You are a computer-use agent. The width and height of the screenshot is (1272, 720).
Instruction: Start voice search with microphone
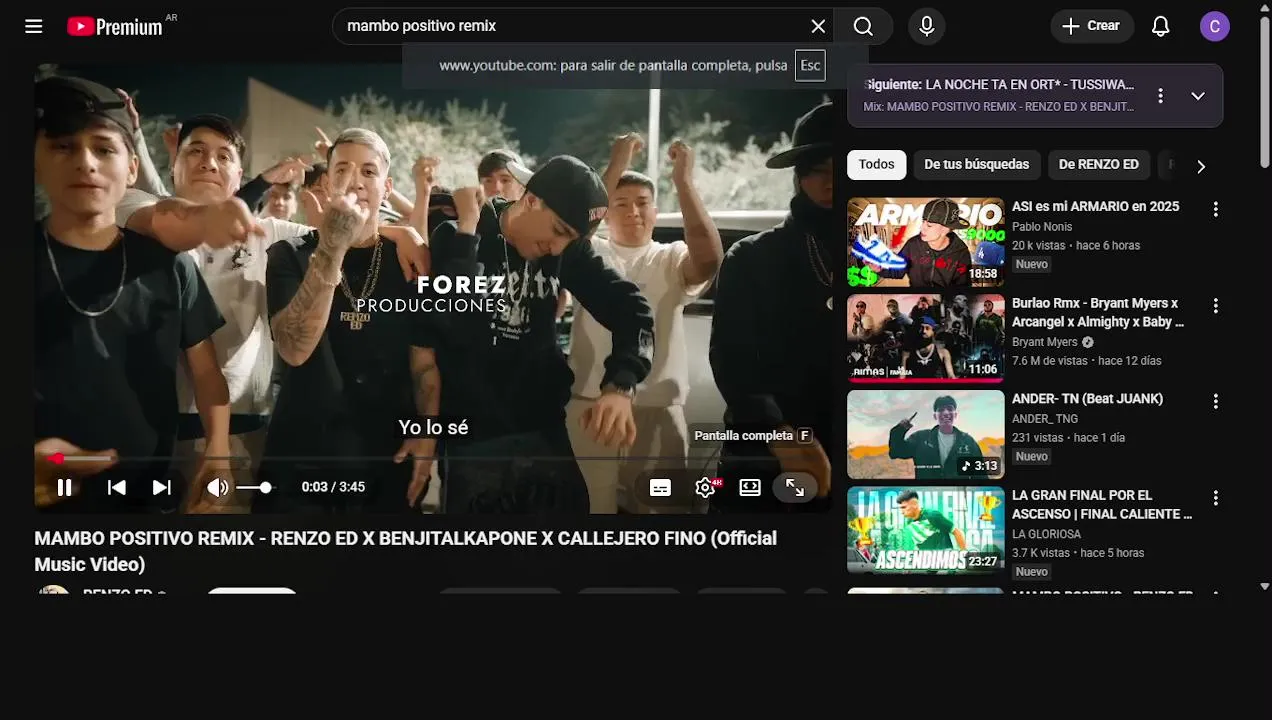point(927,26)
